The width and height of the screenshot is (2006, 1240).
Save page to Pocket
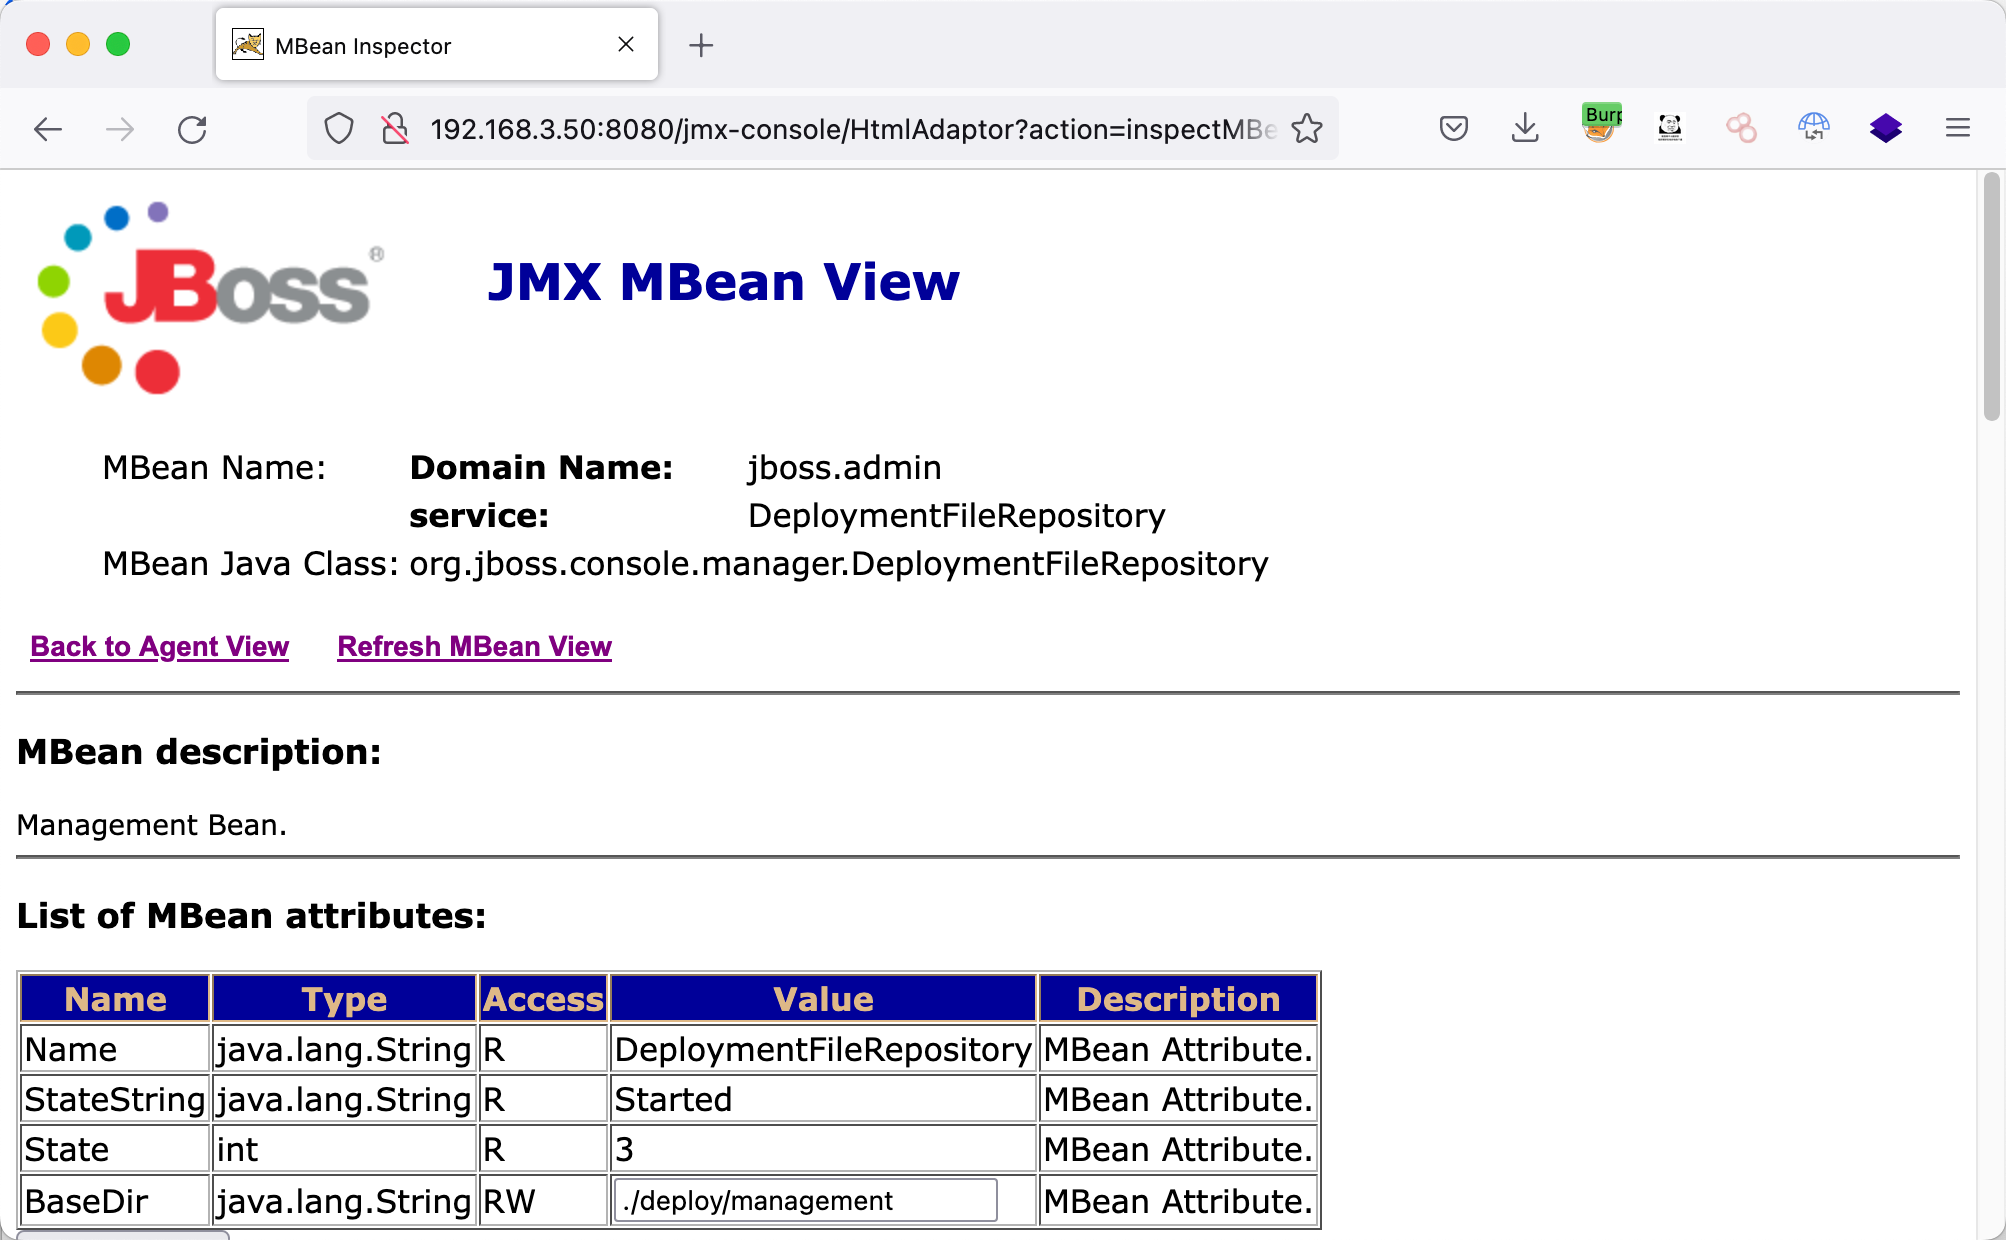point(1453,129)
